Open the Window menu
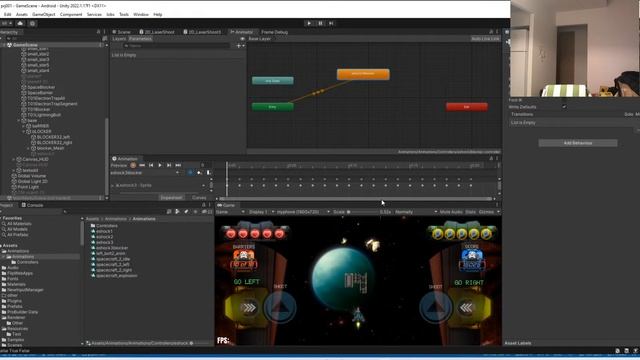The height and width of the screenshot is (360, 640). click(141, 14)
